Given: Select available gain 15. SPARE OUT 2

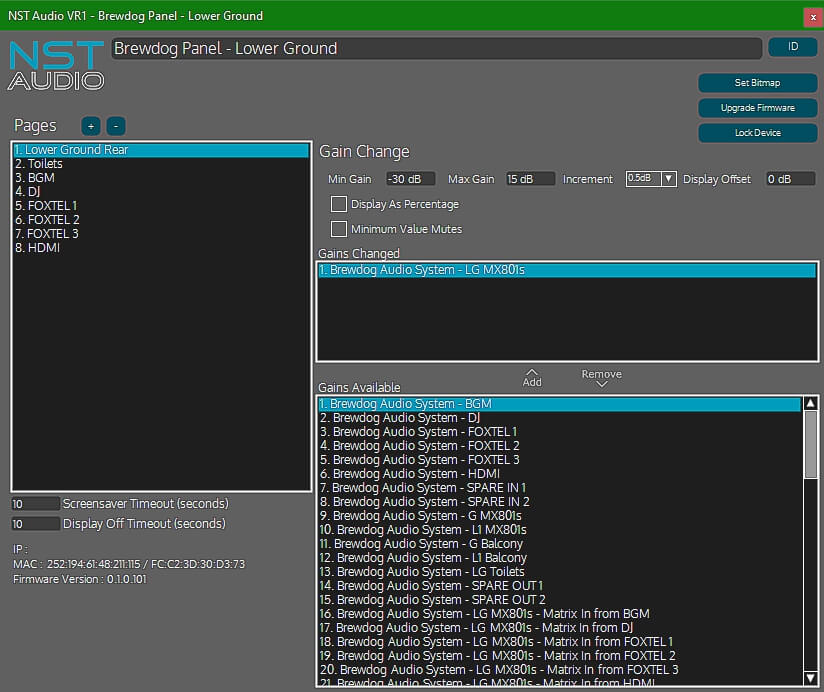Looking at the screenshot, I should [x=560, y=600].
